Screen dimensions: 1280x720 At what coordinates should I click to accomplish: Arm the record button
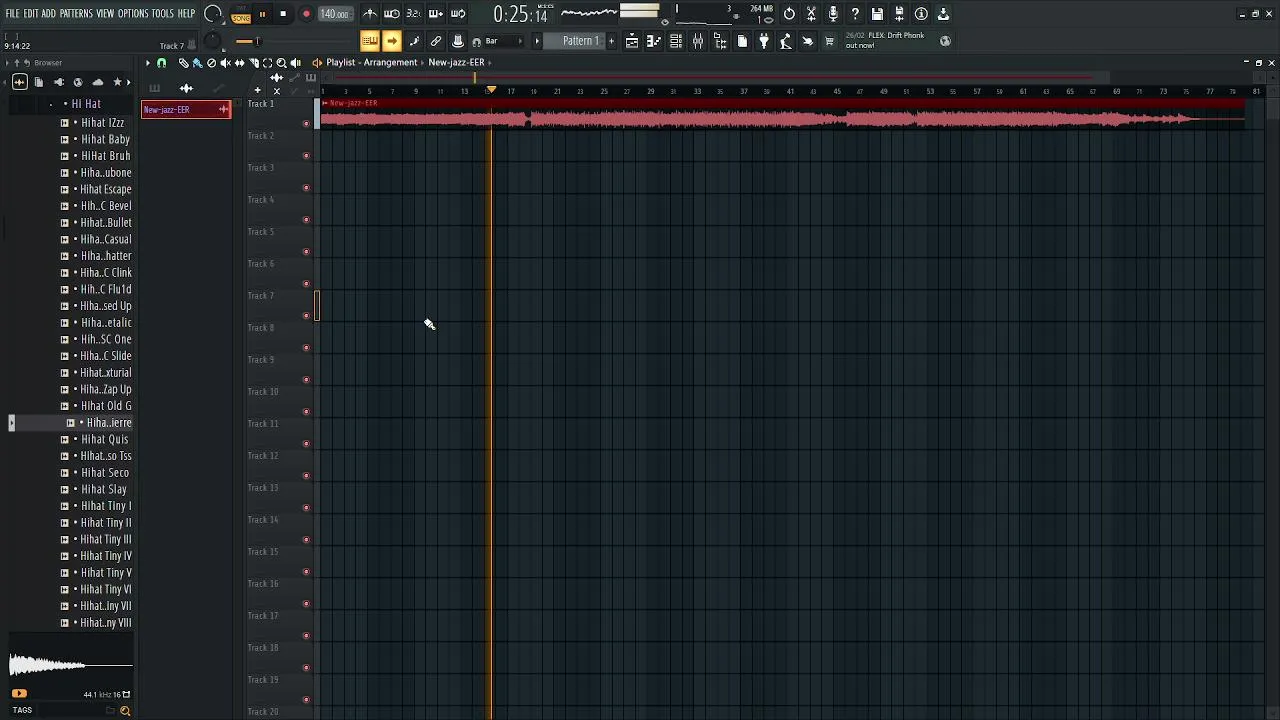(306, 14)
